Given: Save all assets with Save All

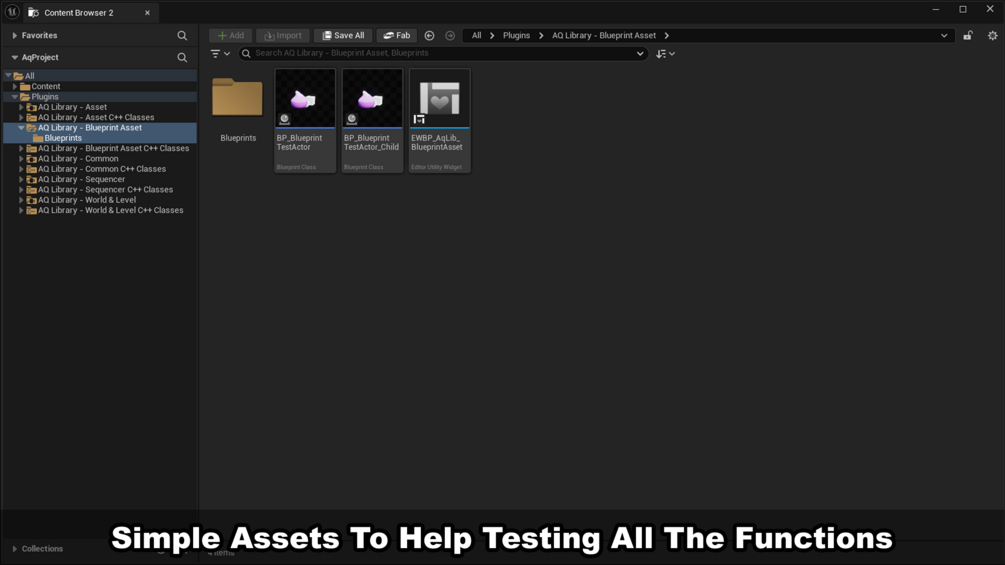Looking at the screenshot, I should (343, 36).
